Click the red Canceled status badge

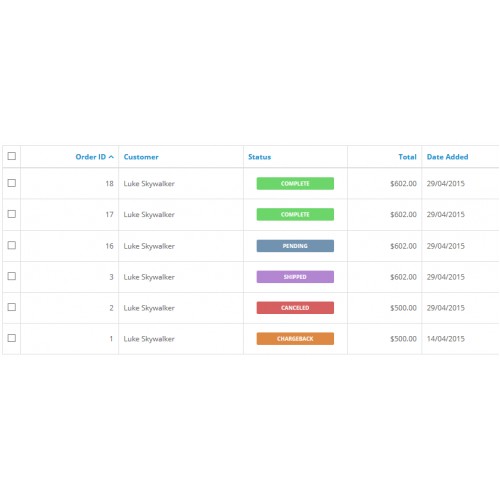[295, 308]
